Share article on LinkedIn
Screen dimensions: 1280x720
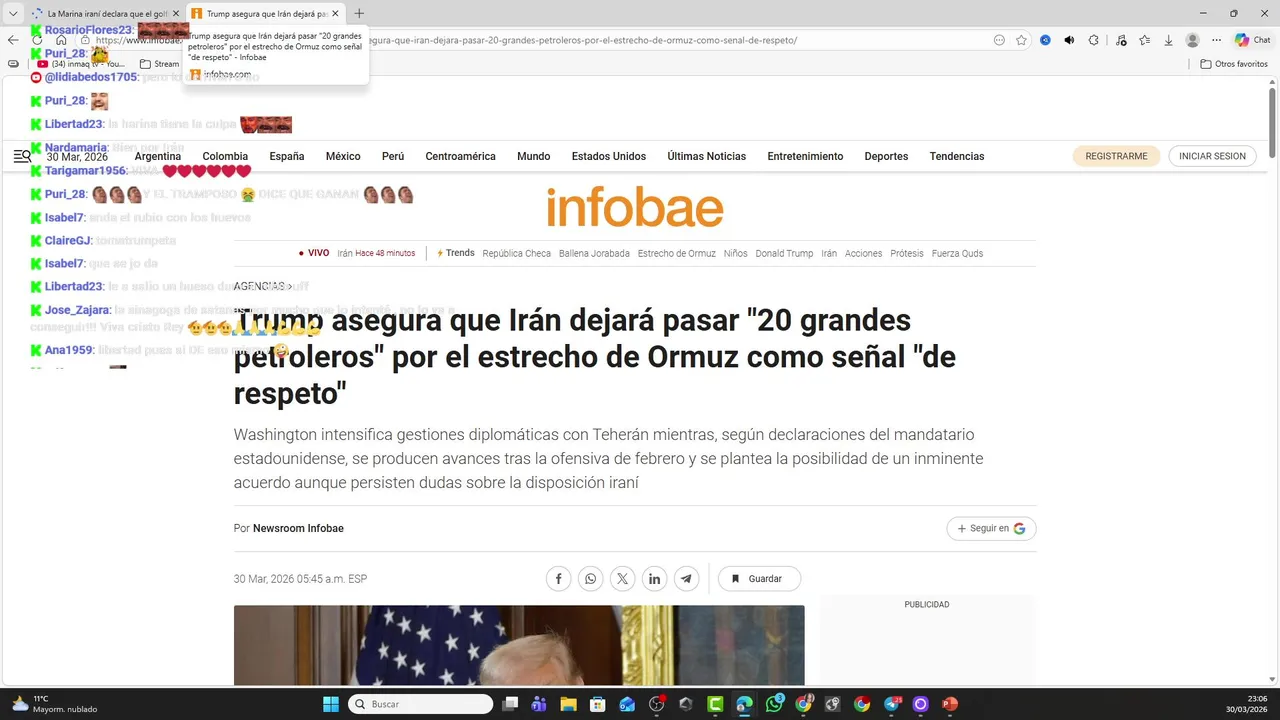click(654, 578)
